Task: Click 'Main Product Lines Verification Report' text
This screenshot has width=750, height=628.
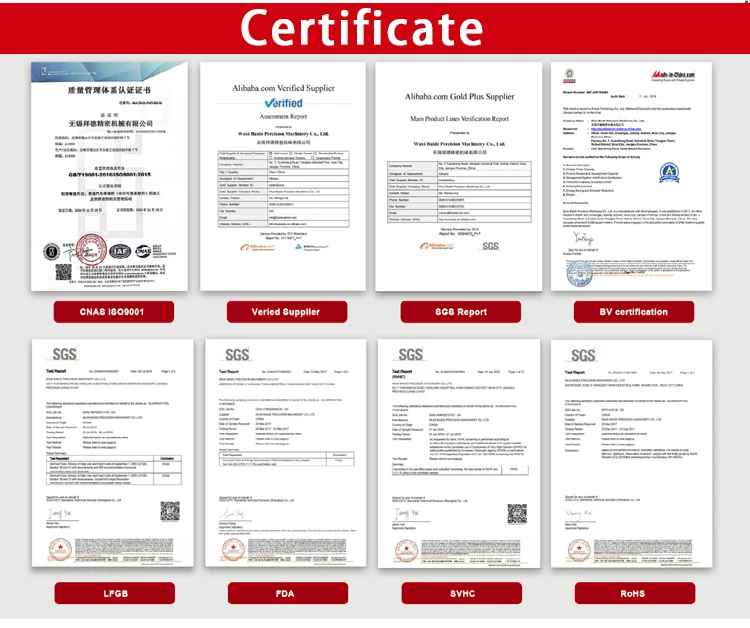Action: point(459,119)
